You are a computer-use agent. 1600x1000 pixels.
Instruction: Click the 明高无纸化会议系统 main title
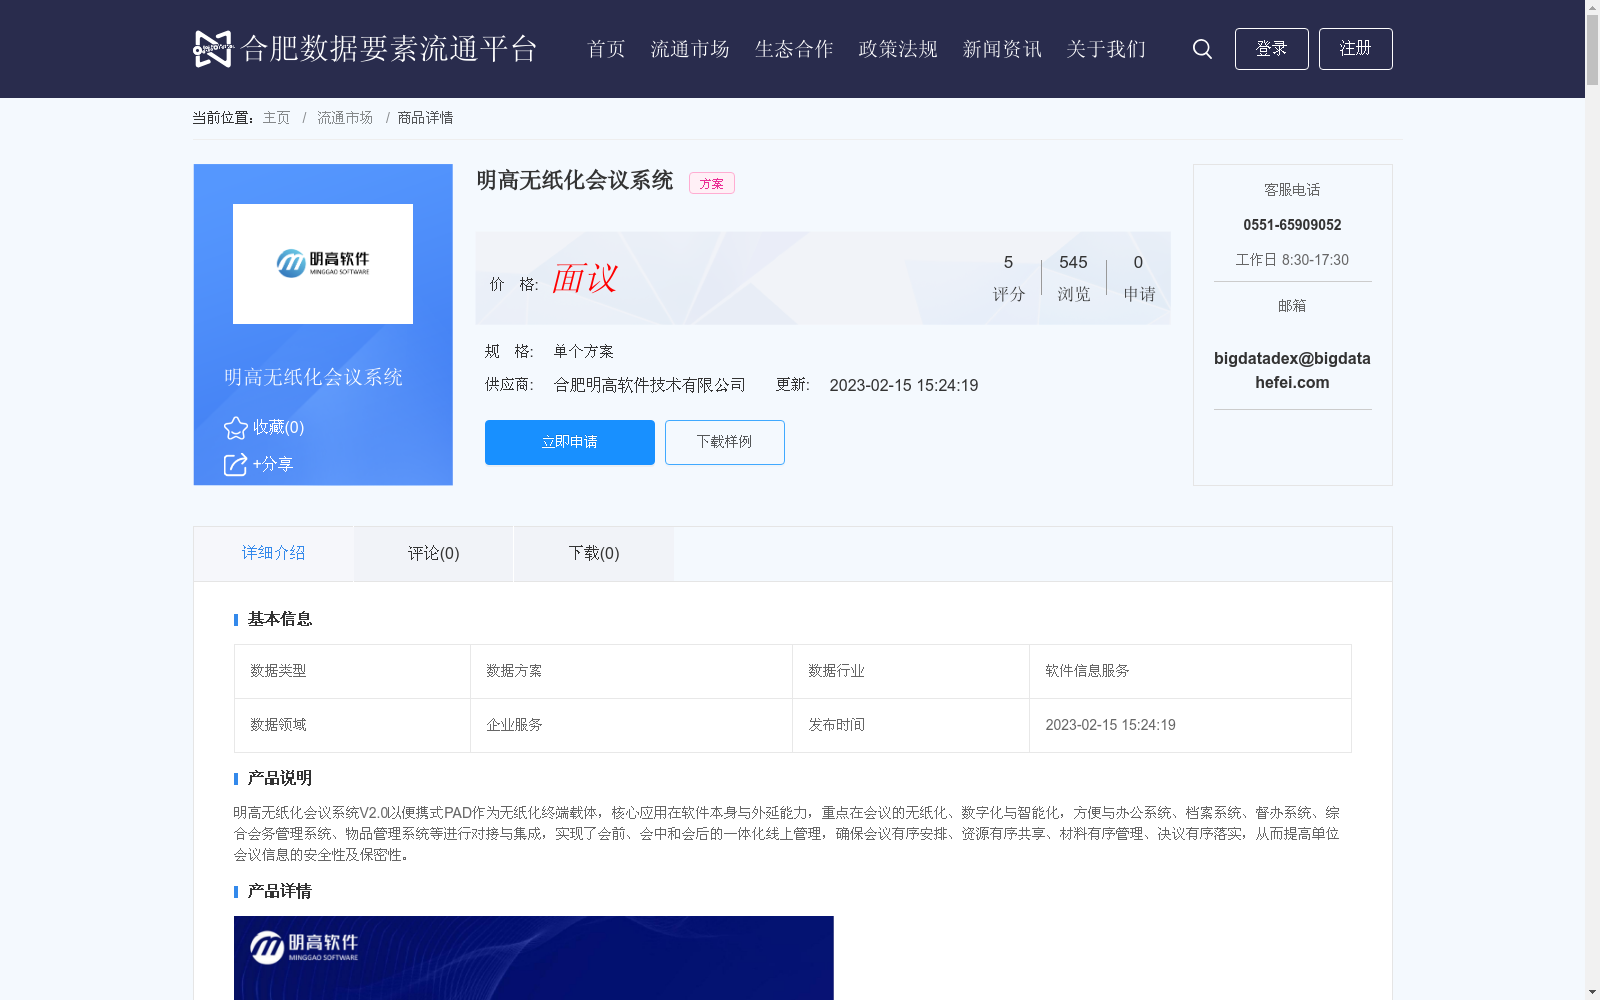pyautogui.click(x=574, y=180)
